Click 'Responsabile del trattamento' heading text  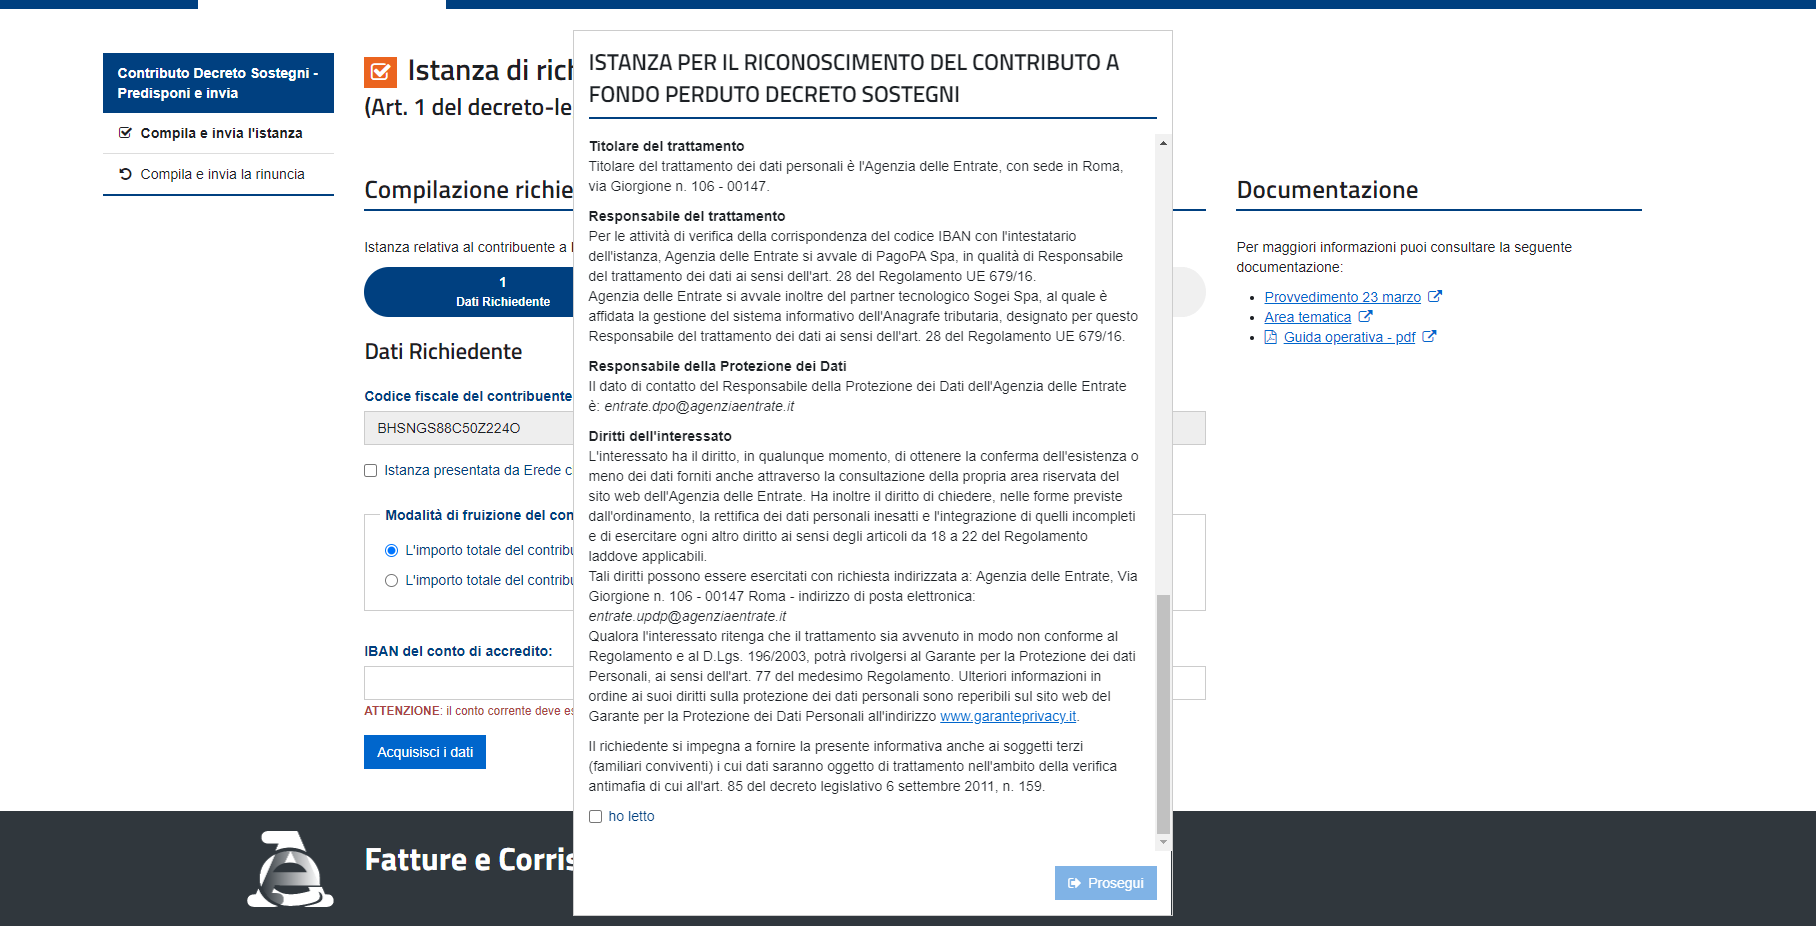[687, 216]
